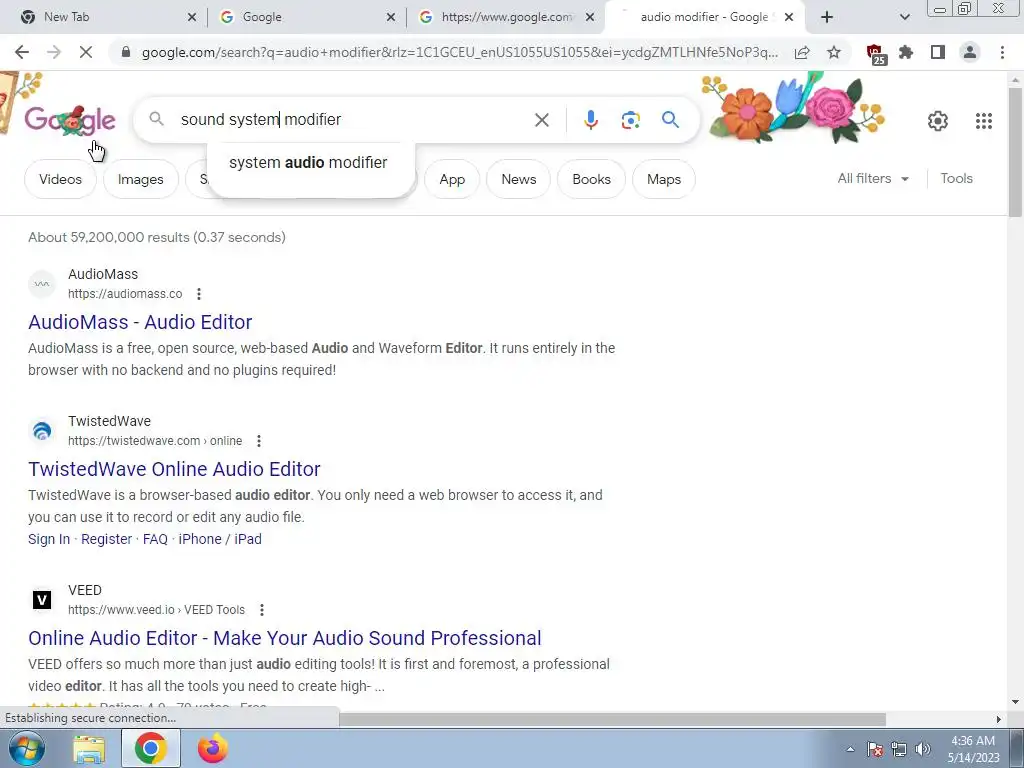Switch to the https://www.google.com tab
The height and width of the screenshot is (768, 1024).
click(x=506, y=17)
